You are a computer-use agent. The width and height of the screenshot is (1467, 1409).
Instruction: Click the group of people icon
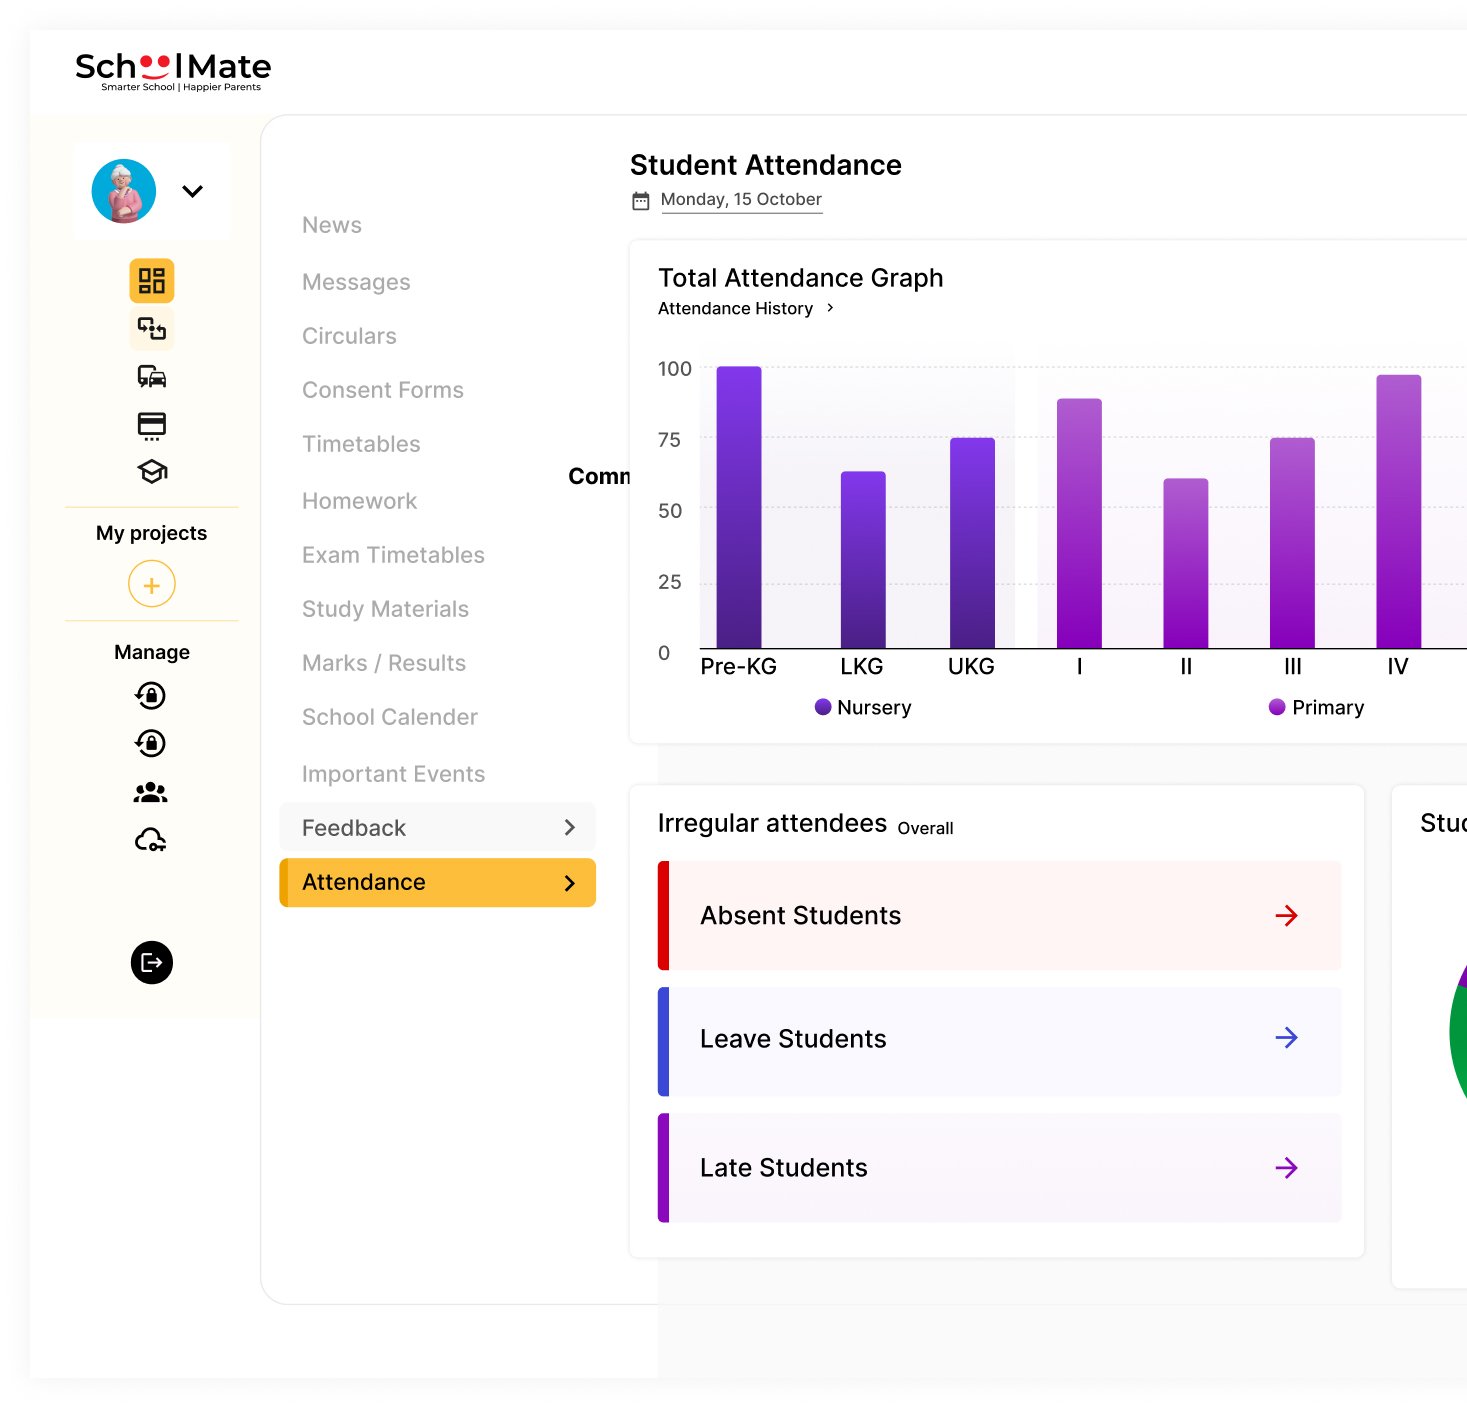[151, 793]
